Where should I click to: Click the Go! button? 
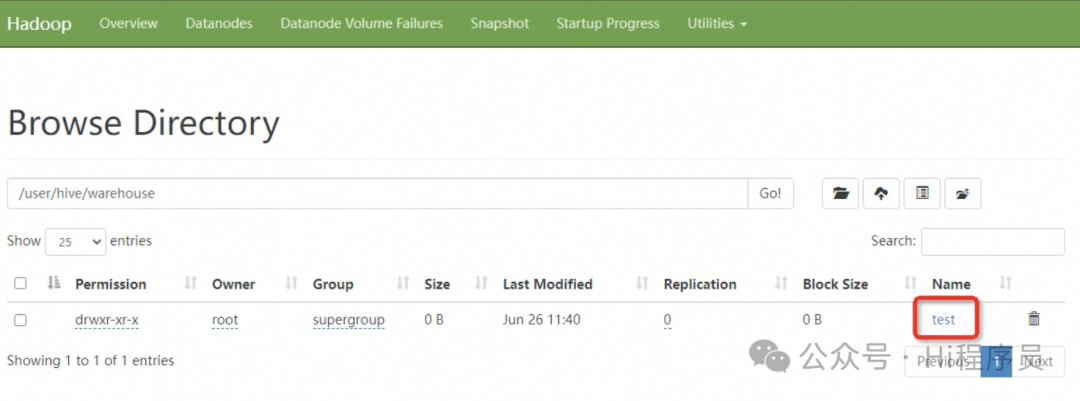[771, 194]
